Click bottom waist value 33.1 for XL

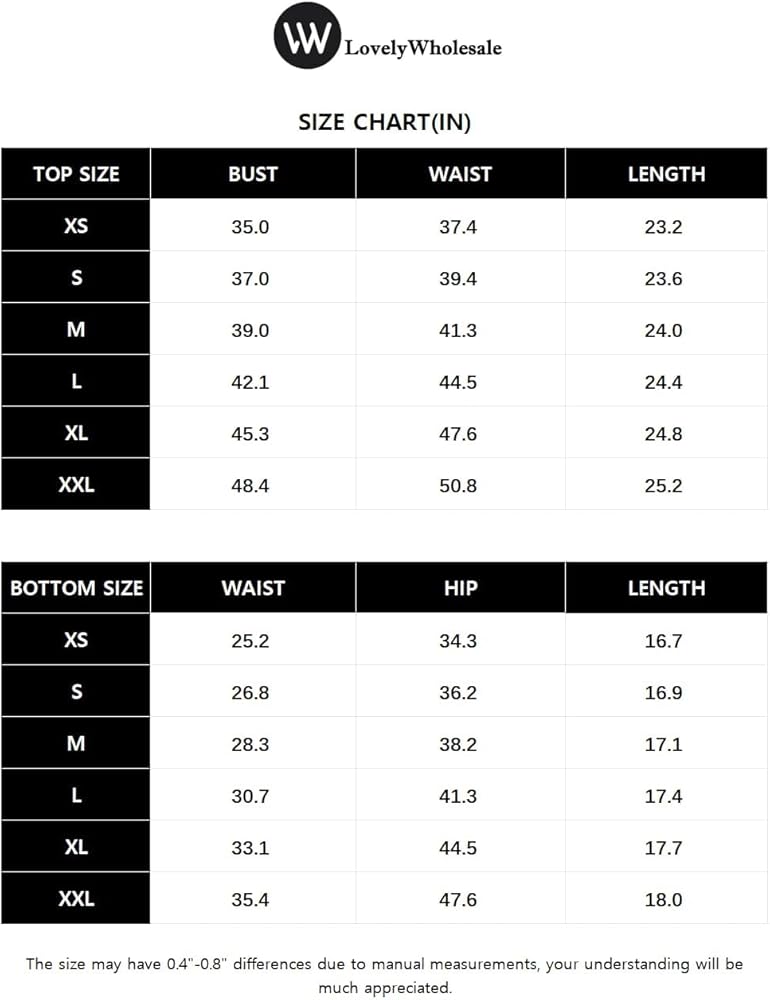tap(250, 848)
